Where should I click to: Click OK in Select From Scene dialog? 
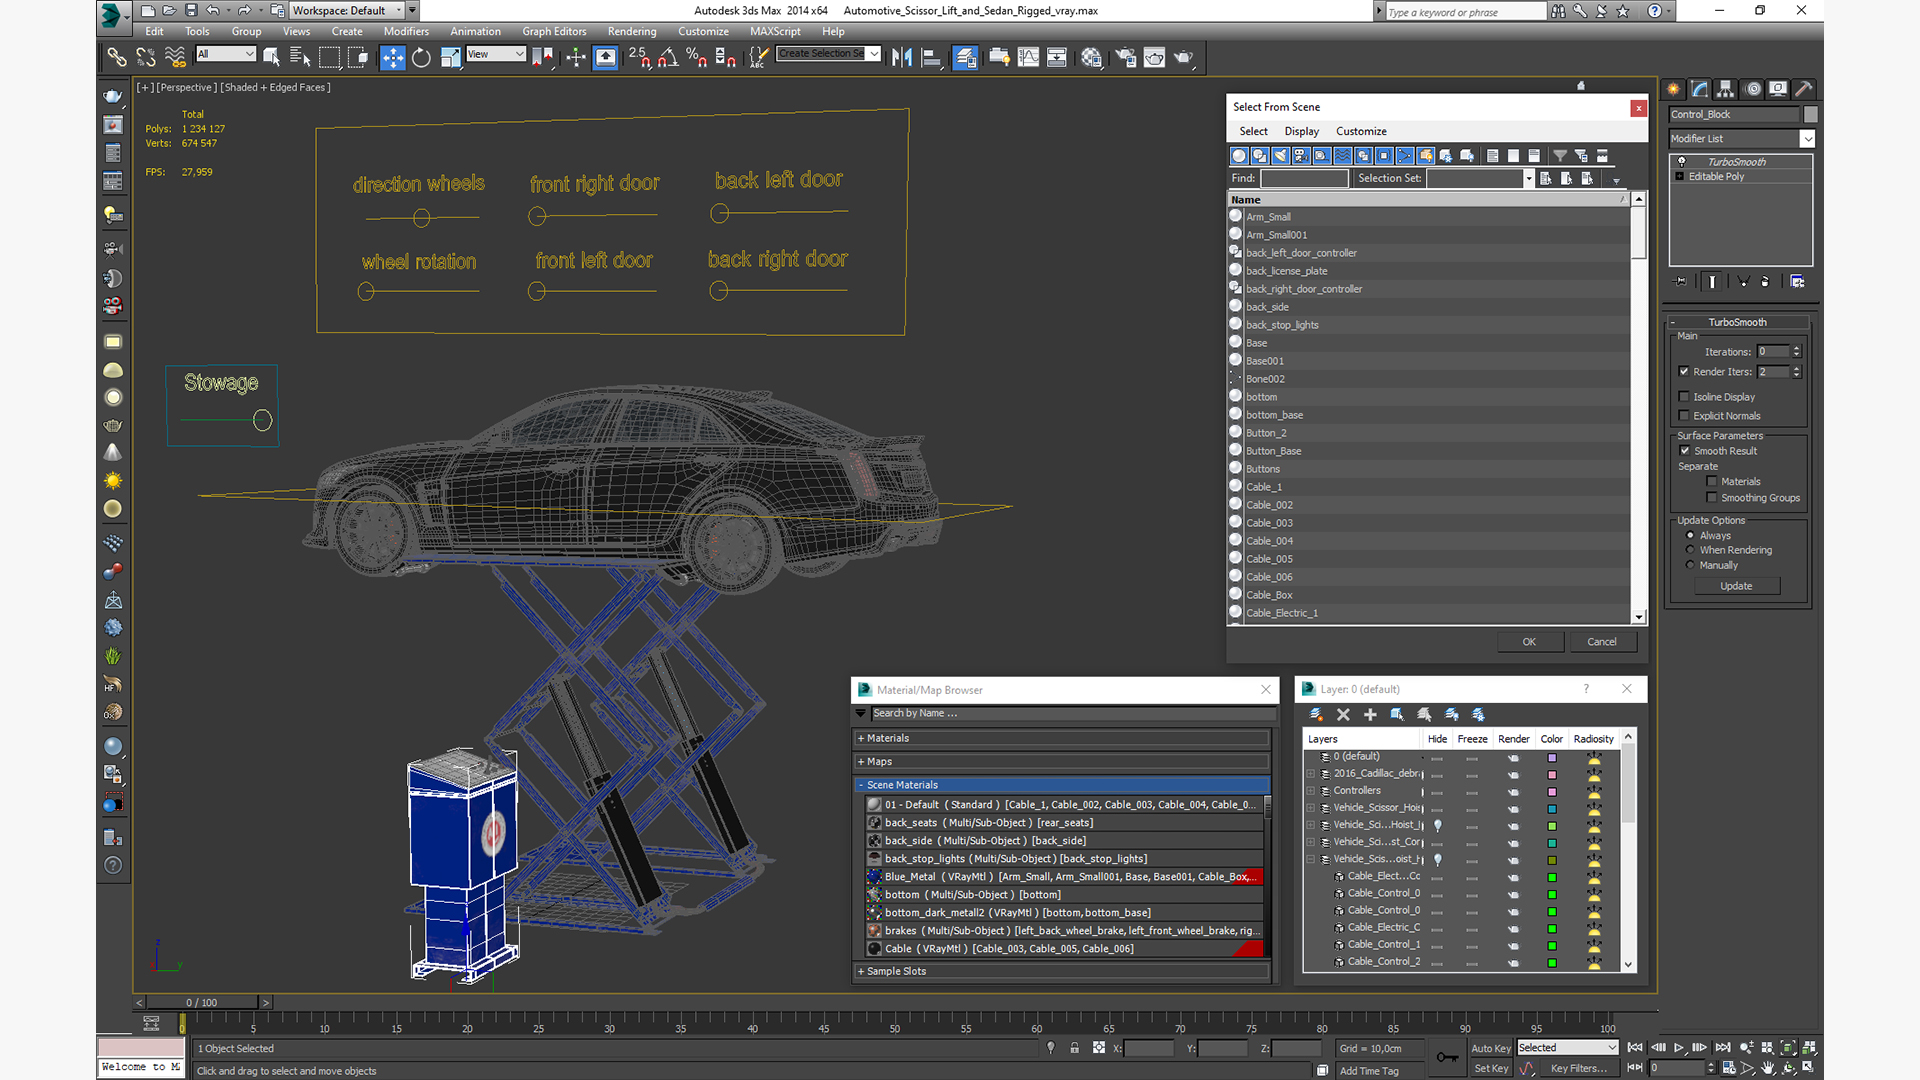click(x=1529, y=642)
